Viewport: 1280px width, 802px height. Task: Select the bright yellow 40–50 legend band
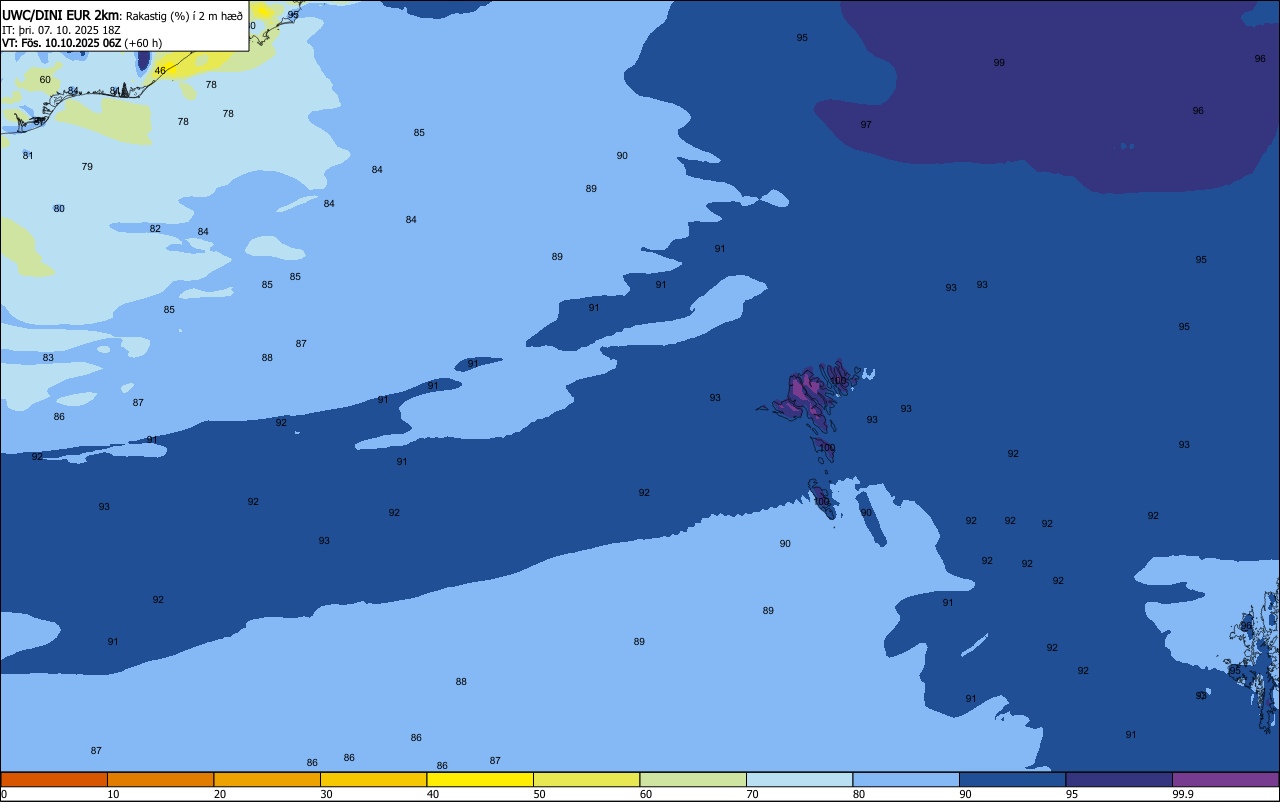480,779
